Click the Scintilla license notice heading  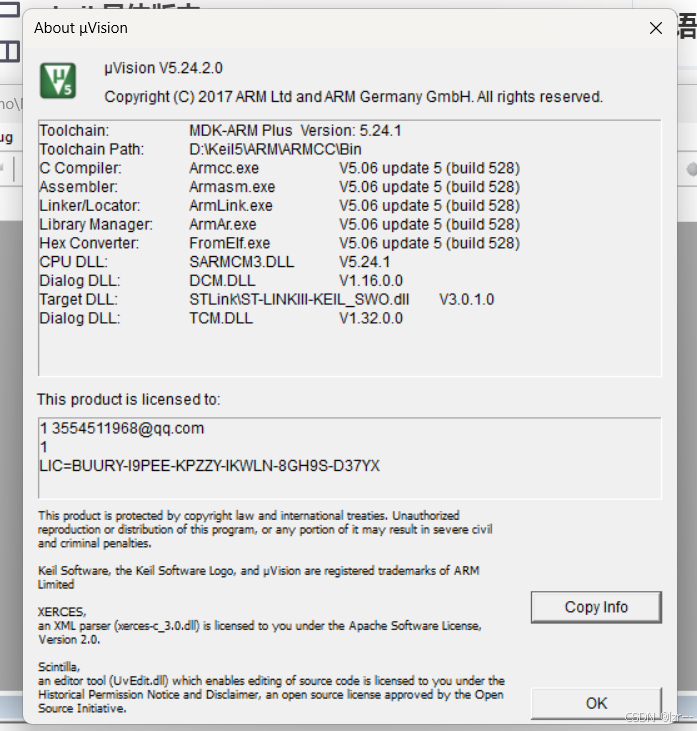pos(59,667)
